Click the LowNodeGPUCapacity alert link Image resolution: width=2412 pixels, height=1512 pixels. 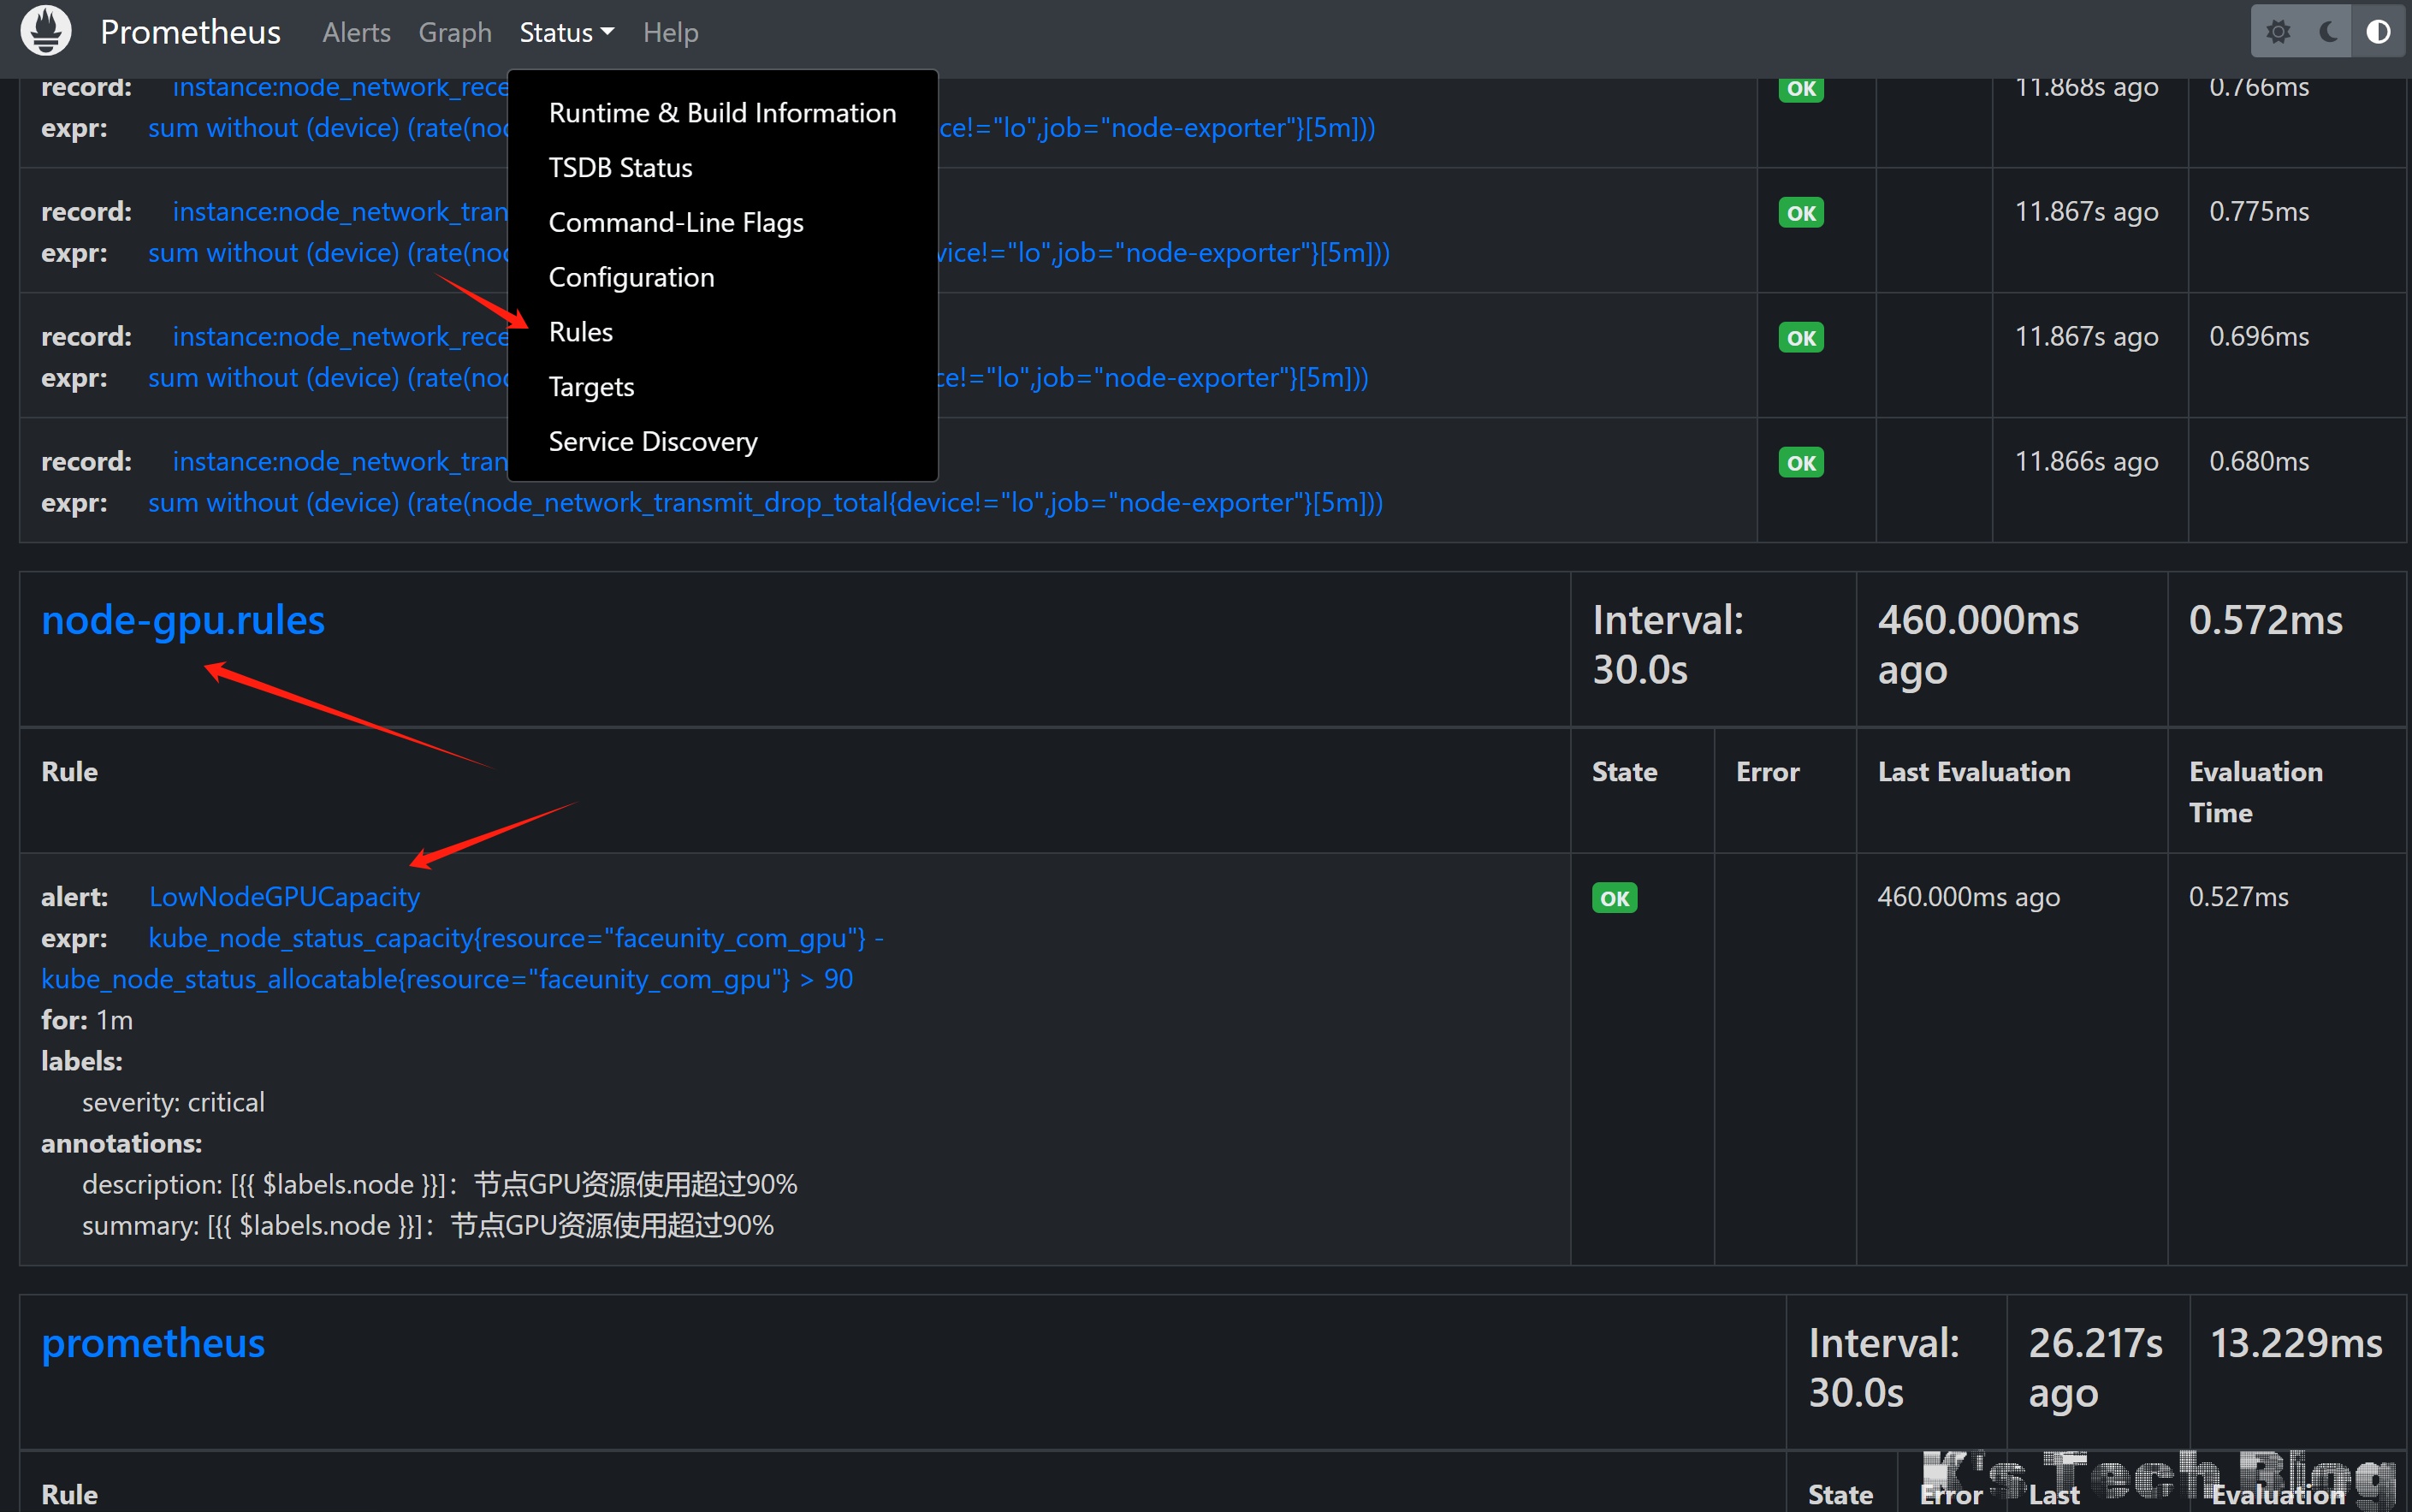tap(284, 897)
